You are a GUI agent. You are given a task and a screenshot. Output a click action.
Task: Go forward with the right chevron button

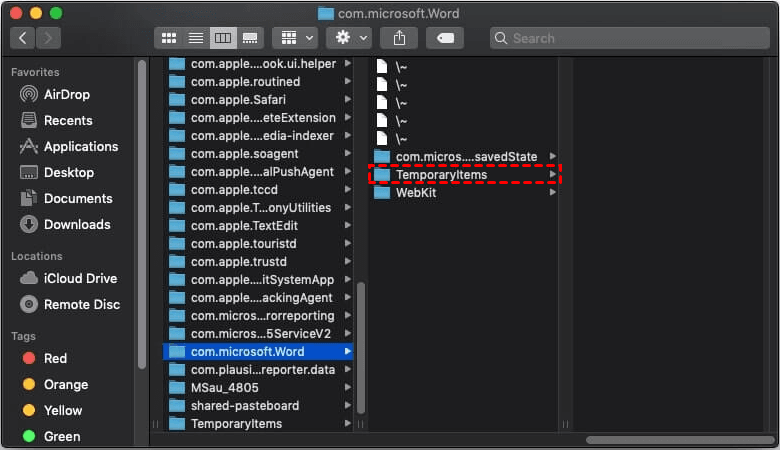pos(48,38)
